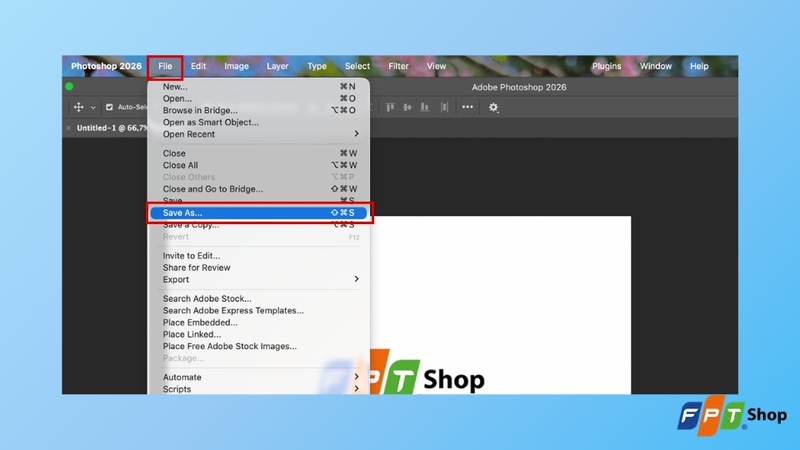Open the gear settings icon in options bar
Image resolution: width=800 pixels, height=450 pixels.
coord(493,107)
